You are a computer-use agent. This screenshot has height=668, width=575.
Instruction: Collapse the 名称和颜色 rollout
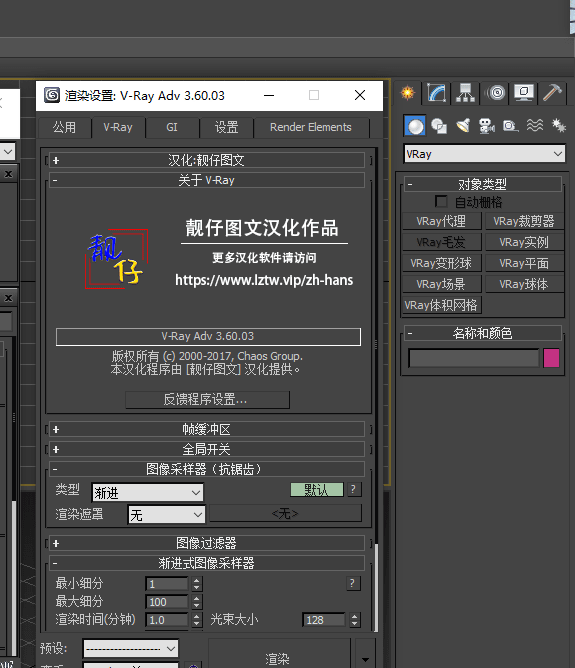483,333
